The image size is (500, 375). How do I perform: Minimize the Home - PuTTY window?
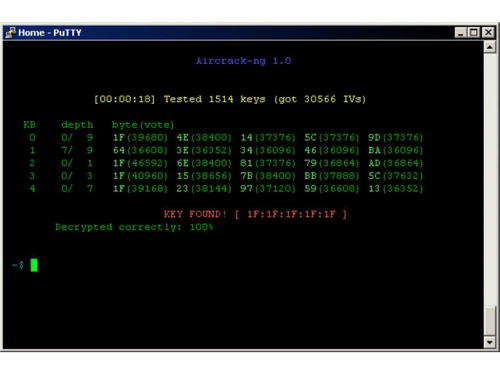461,32
